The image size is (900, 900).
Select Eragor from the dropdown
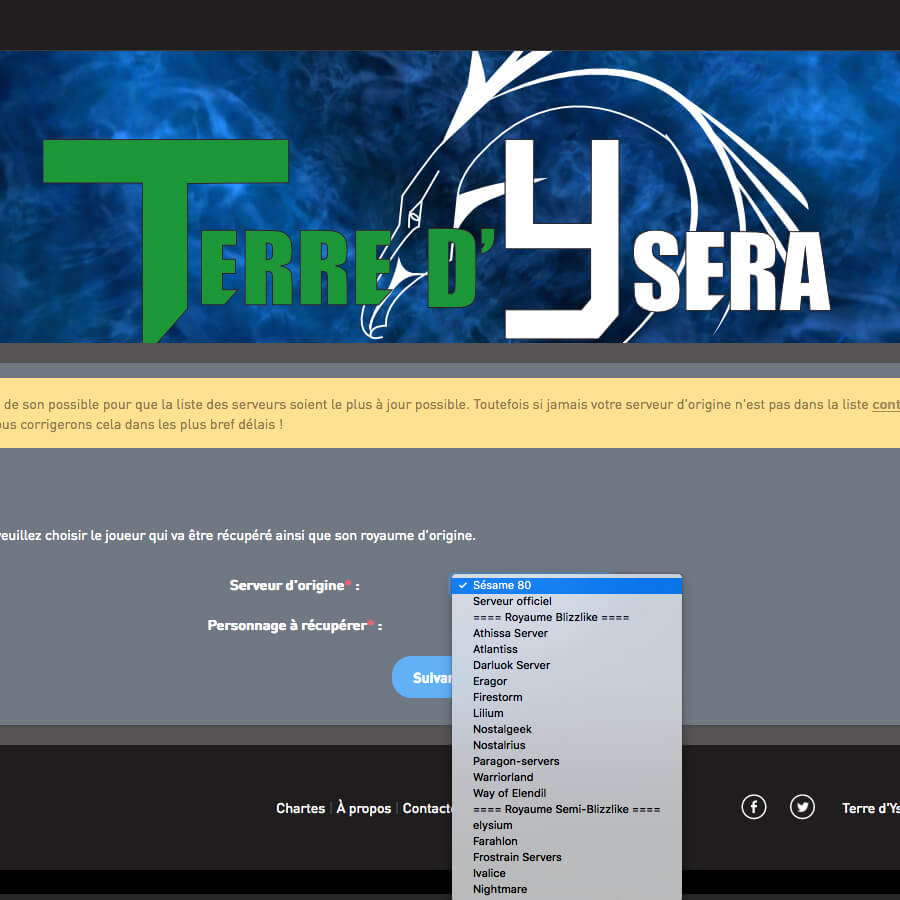click(x=567, y=681)
